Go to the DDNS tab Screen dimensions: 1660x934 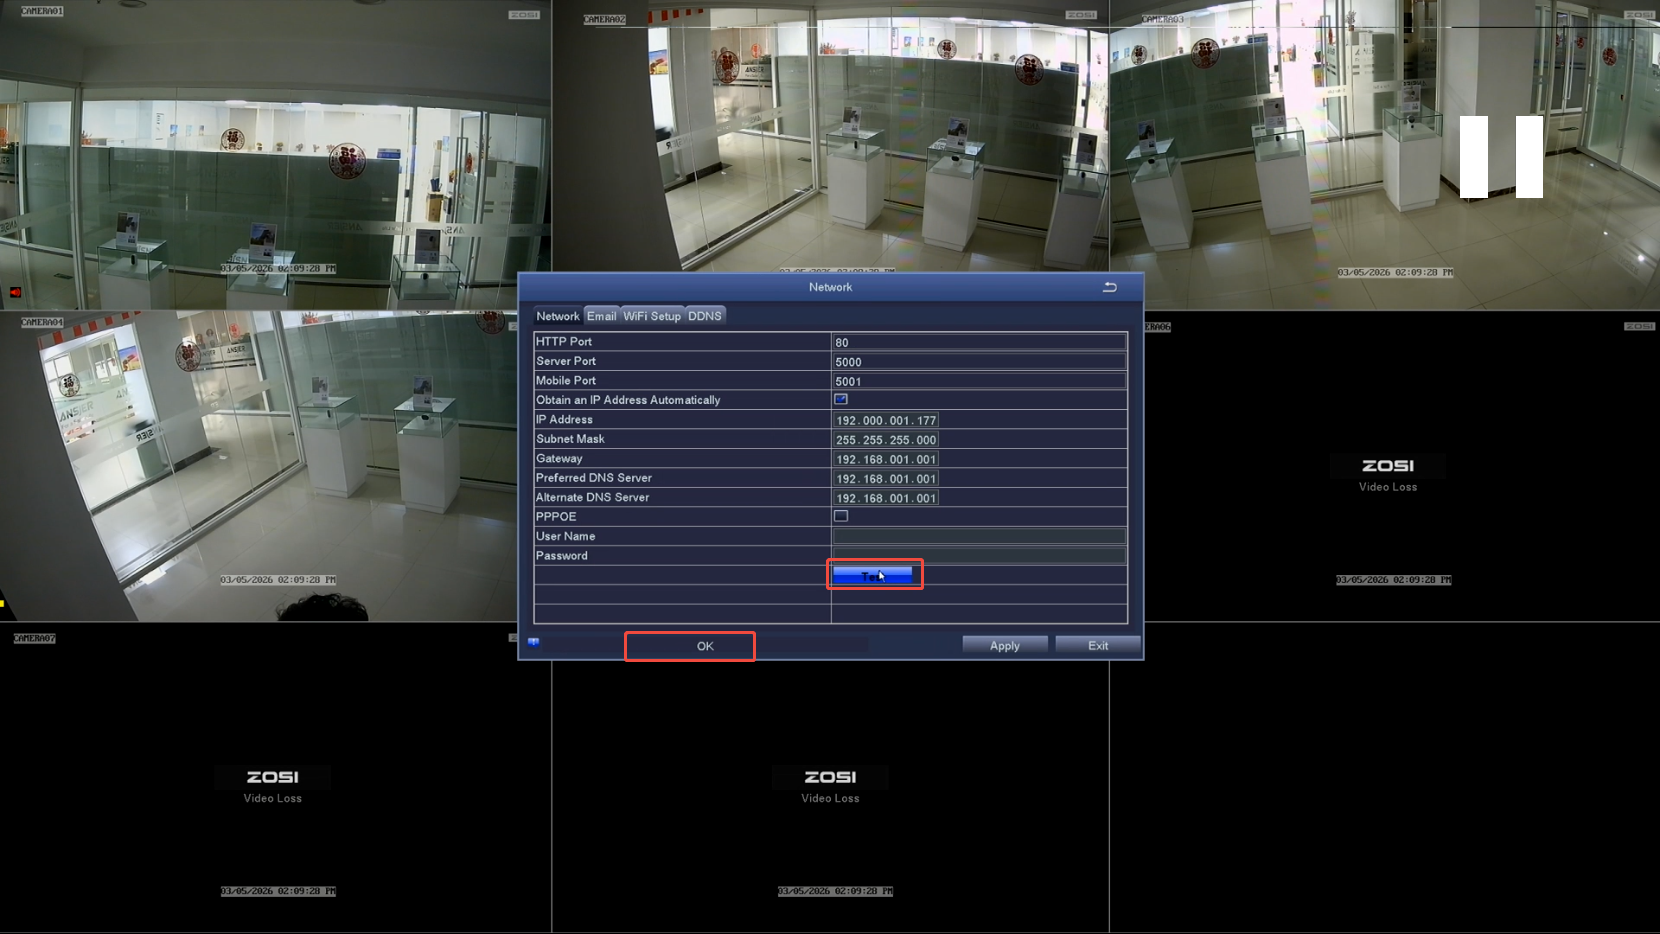704,316
